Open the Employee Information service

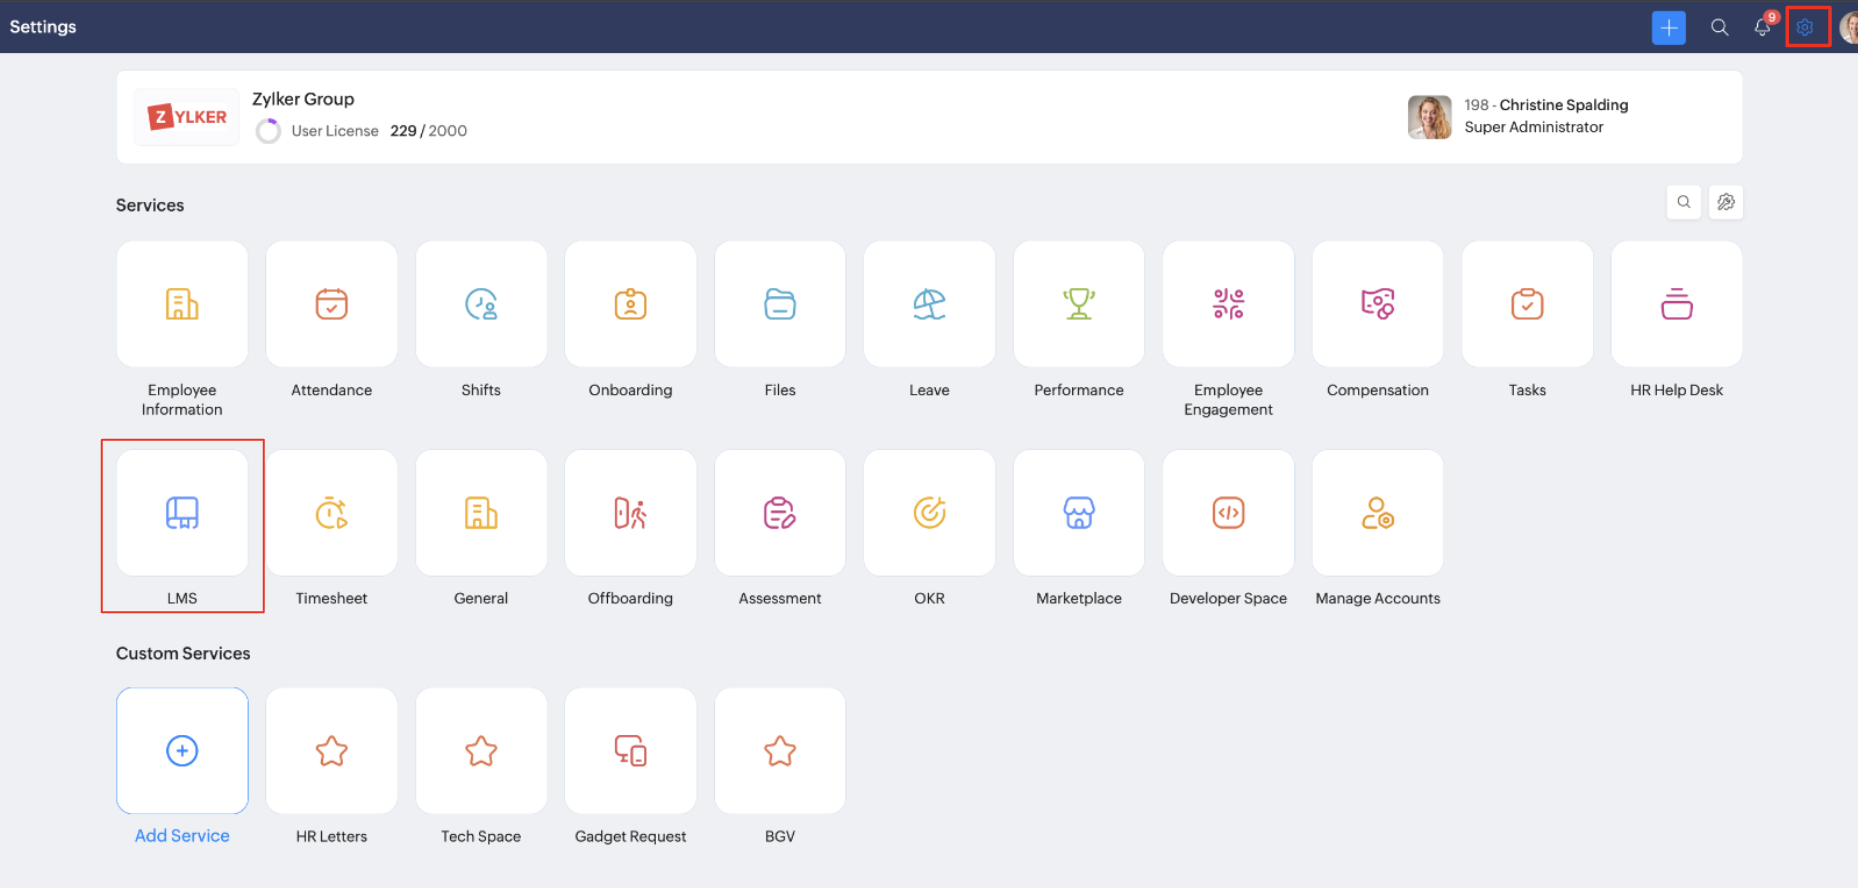pyautogui.click(x=182, y=304)
